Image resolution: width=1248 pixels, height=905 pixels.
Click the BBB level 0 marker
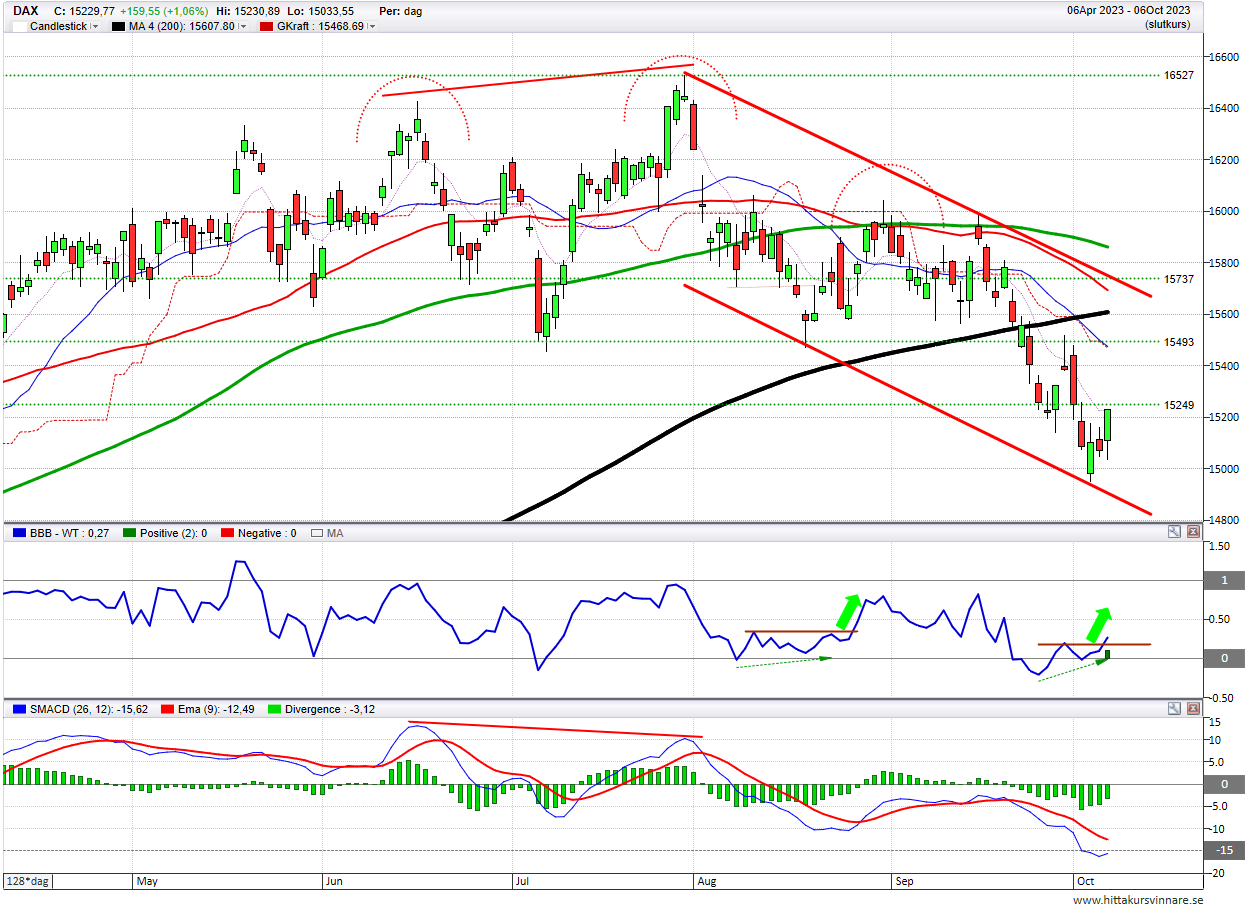click(1224, 658)
